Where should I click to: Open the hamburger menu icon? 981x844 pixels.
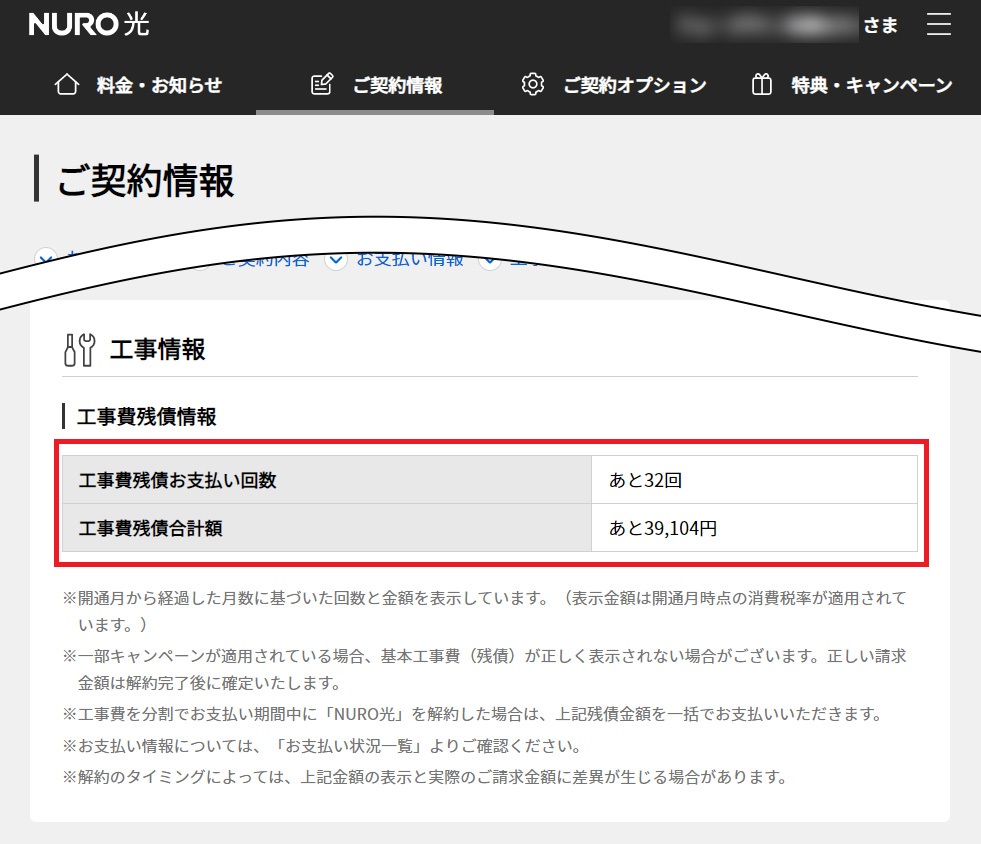938,24
